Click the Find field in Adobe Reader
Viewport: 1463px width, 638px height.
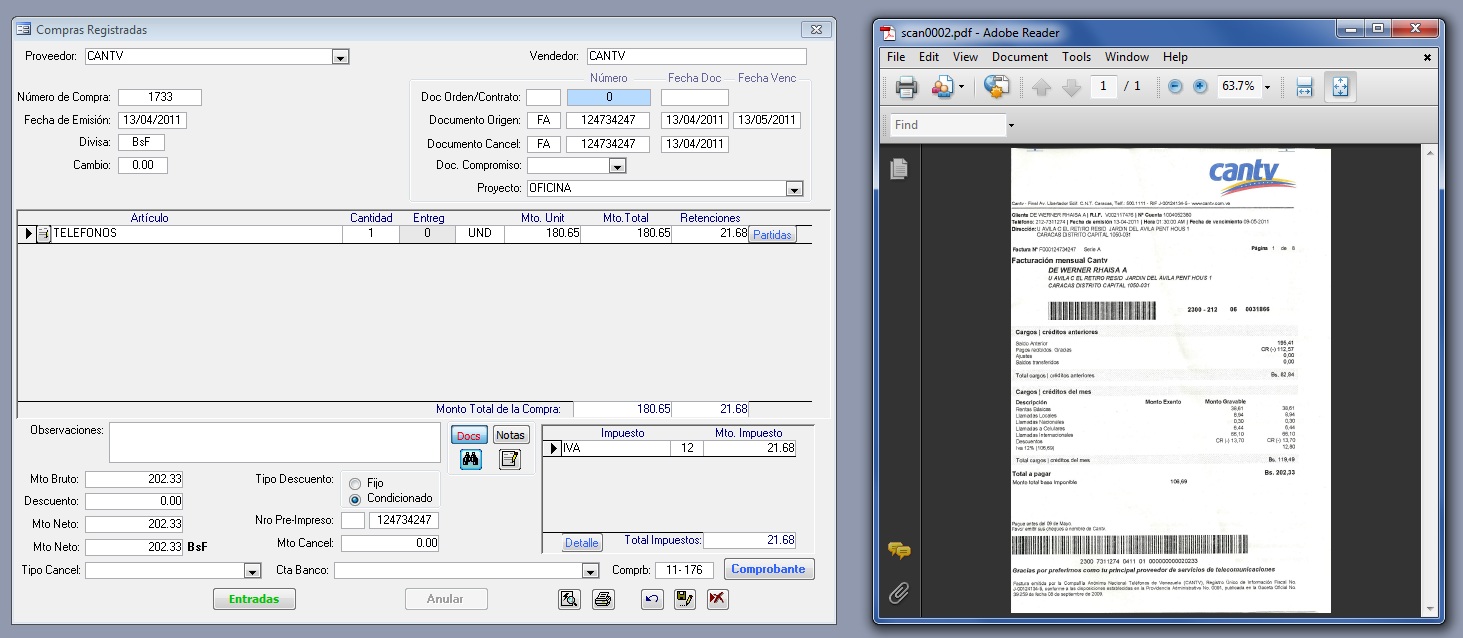click(947, 125)
